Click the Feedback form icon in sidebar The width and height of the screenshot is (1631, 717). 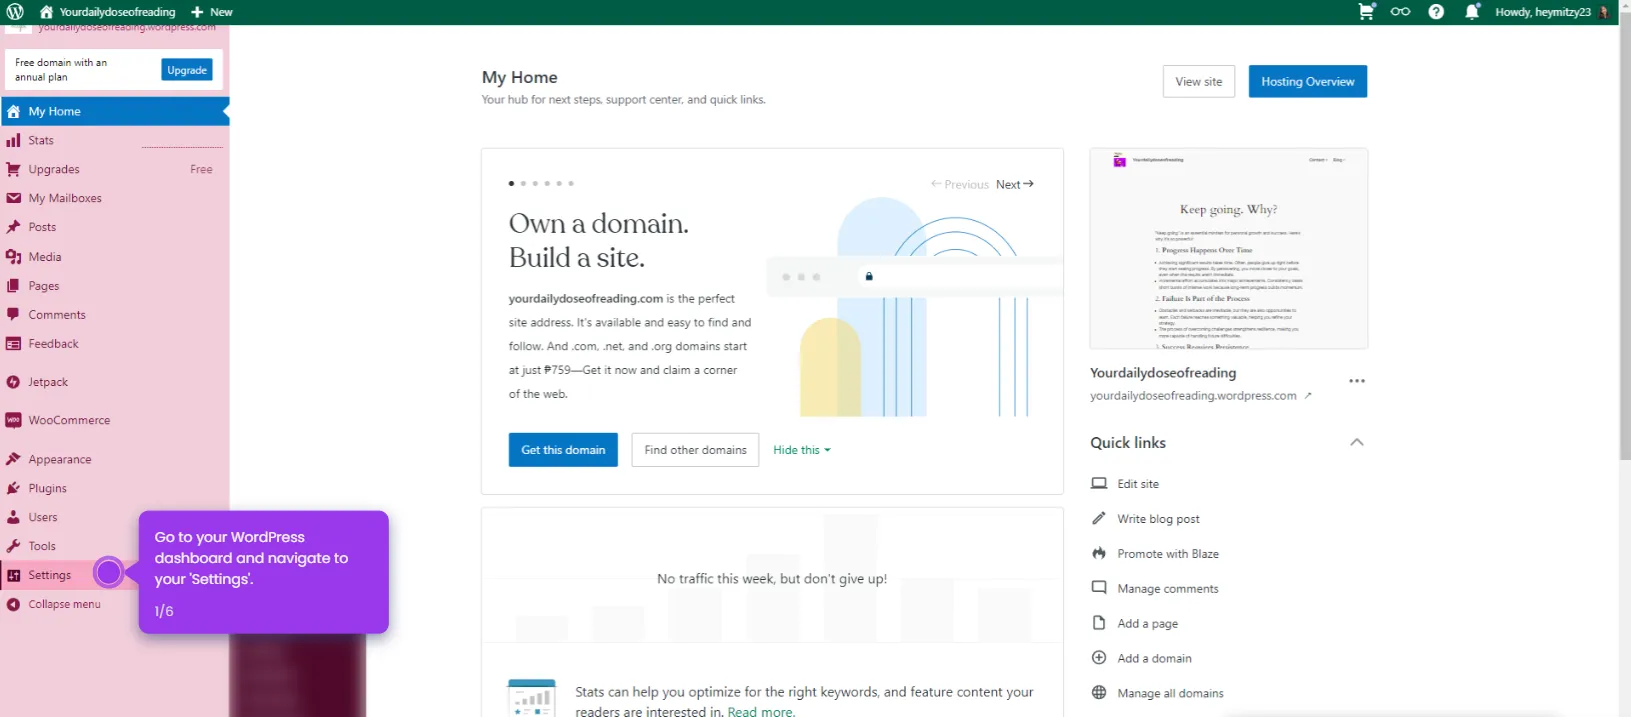(x=13, y=344)
